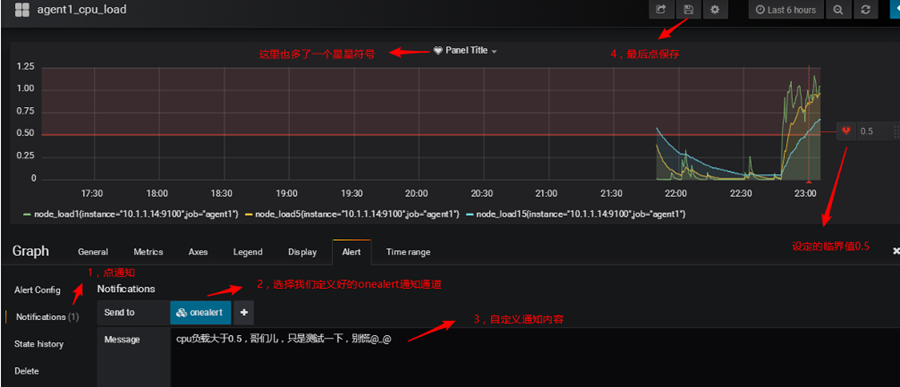Refresh the dashboard with the refresh icon
Viewport: 900px width, 387px height.
pyautogui.click(x=866, y=10)
